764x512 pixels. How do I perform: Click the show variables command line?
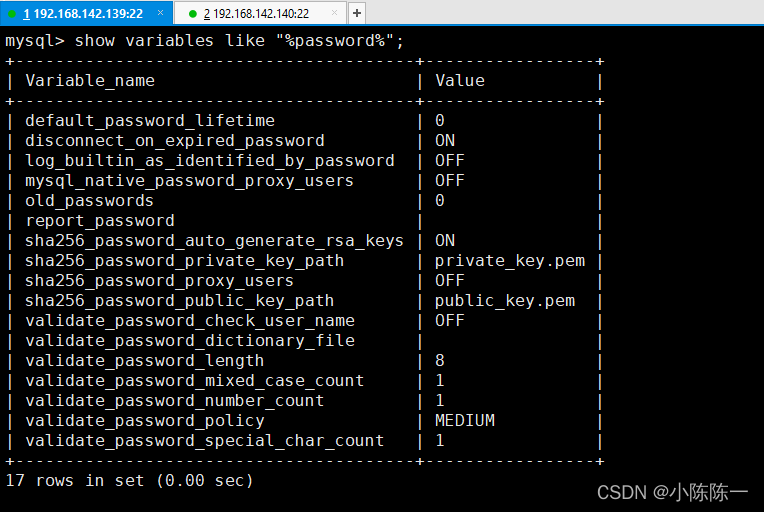(205, 40)
